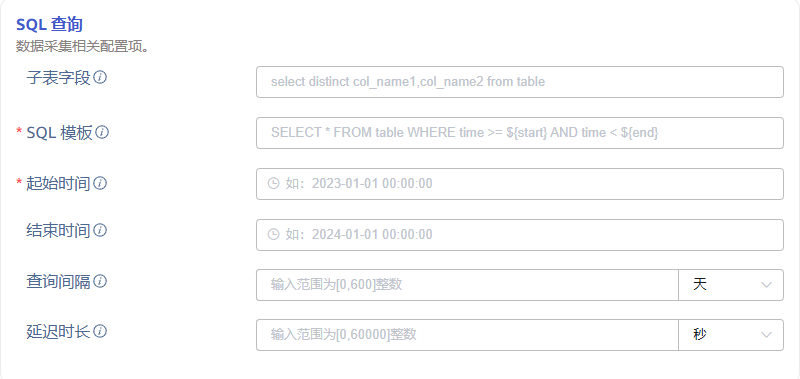The height and width of the screenshot is (379, 800).
Task: Click the 结束时间 info icon
Action: tap(101, 231)
